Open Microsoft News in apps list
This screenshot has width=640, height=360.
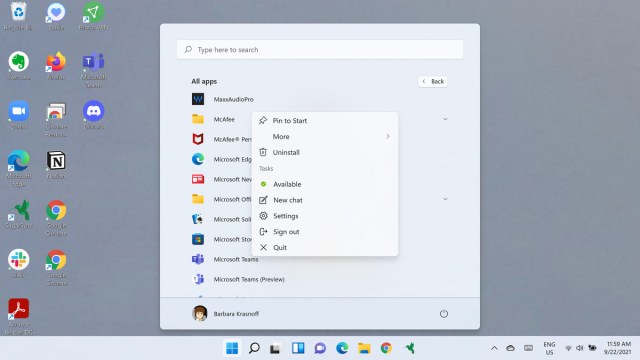(x=221, y=179)
